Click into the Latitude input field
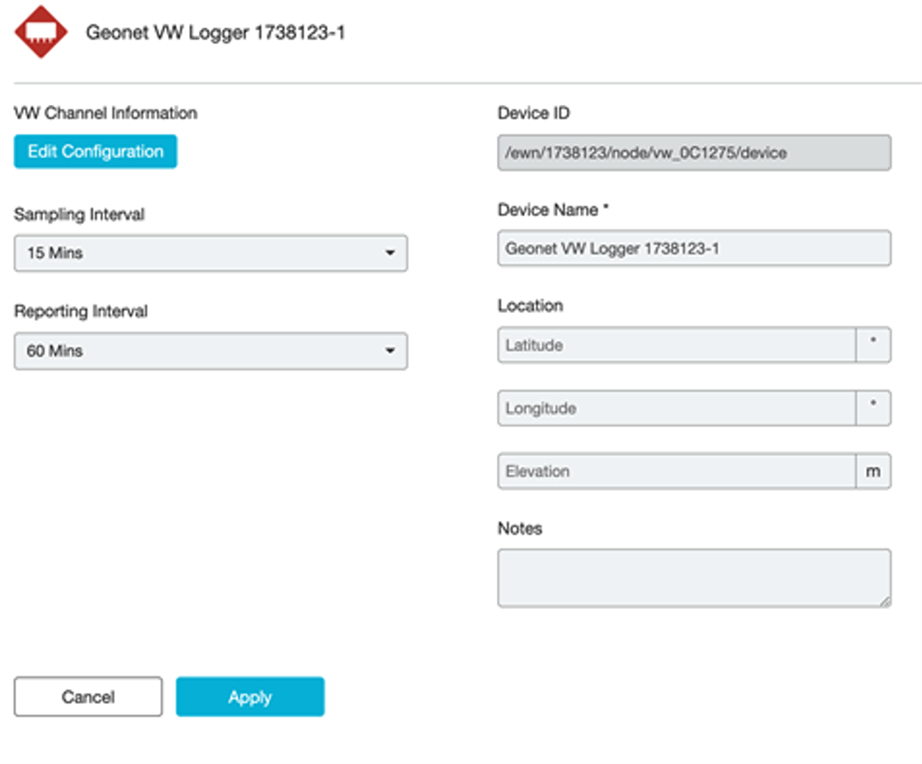The width and height of the screenshot is (922, 764). [676, 345]
